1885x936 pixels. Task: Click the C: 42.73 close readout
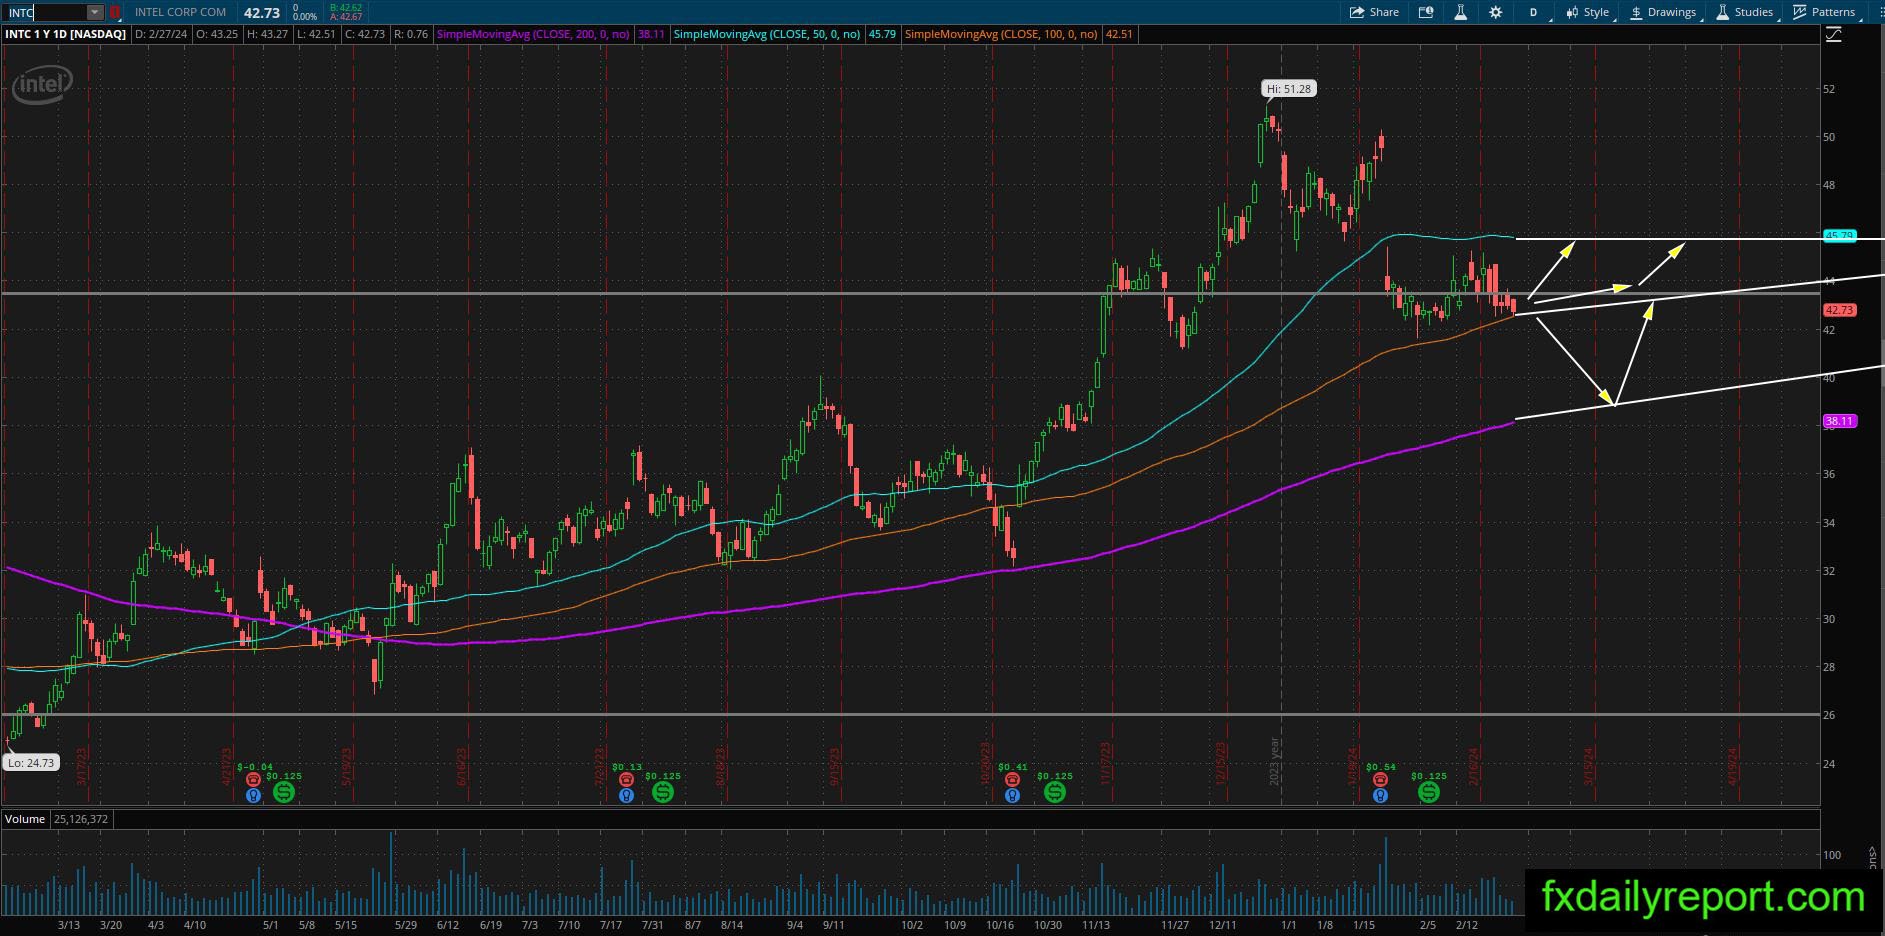tap(365, 34)
